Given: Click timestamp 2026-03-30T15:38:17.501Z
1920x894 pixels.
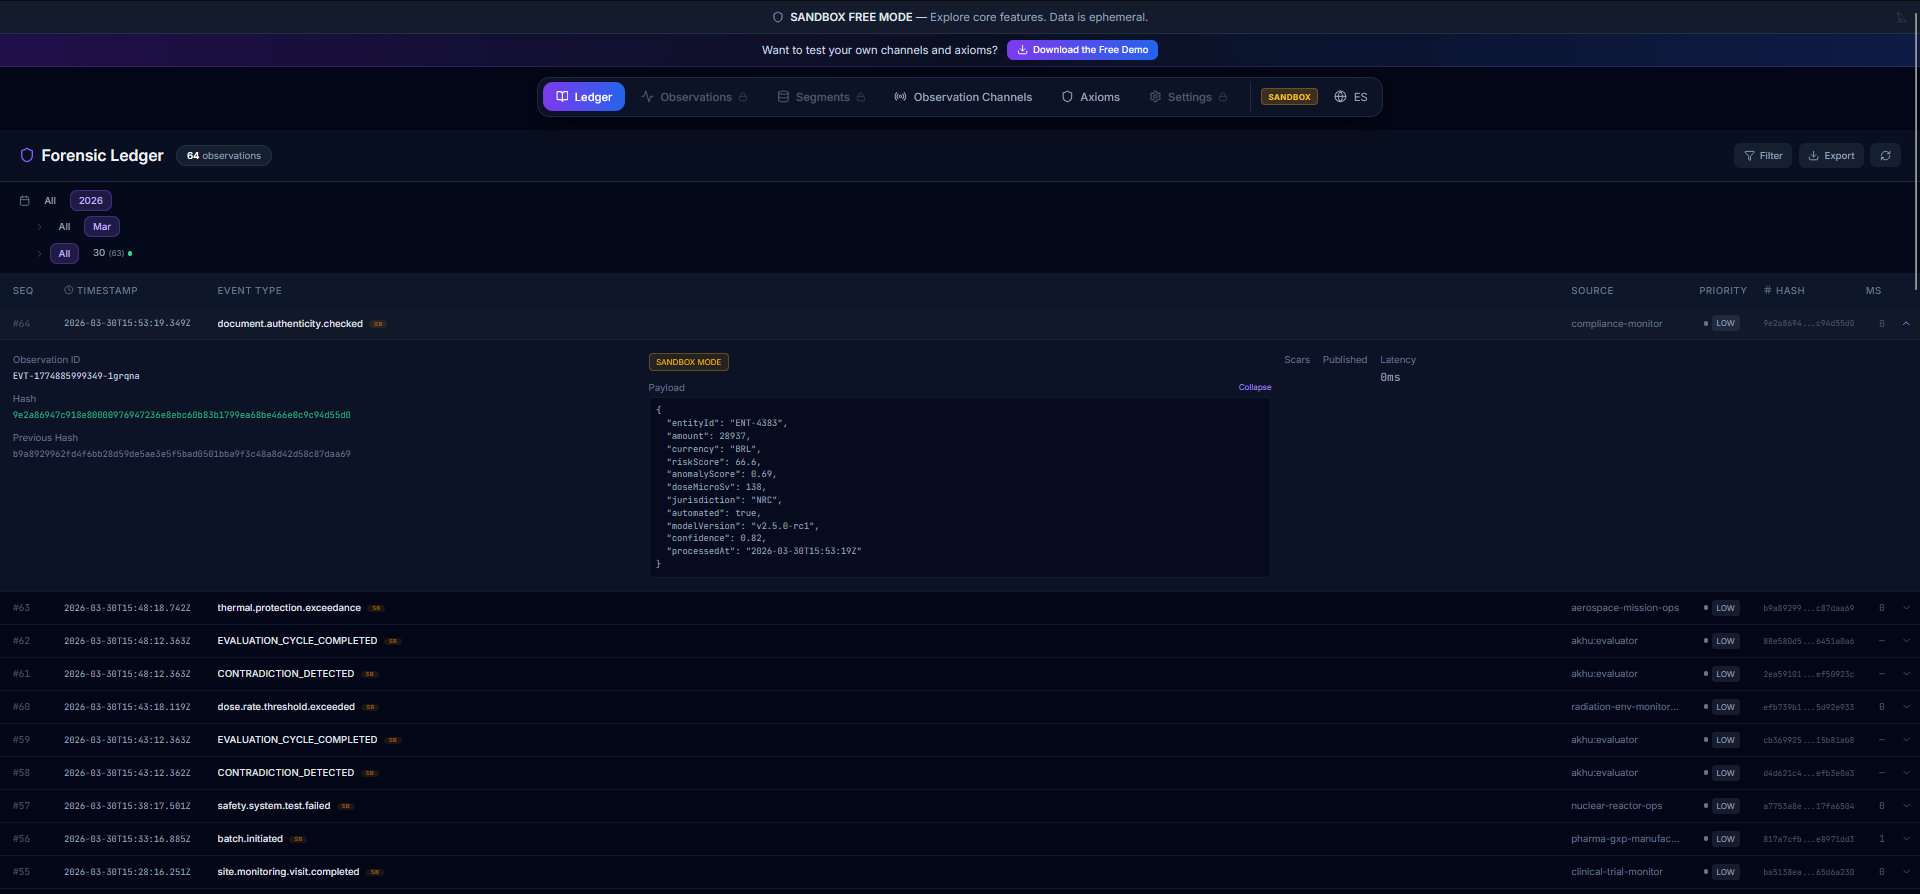Looking at the screenshot, I should coord(127,806).
